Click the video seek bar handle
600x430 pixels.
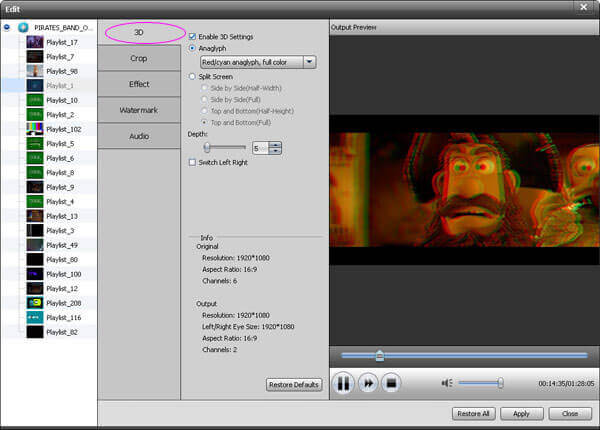[x=379, y=355]
